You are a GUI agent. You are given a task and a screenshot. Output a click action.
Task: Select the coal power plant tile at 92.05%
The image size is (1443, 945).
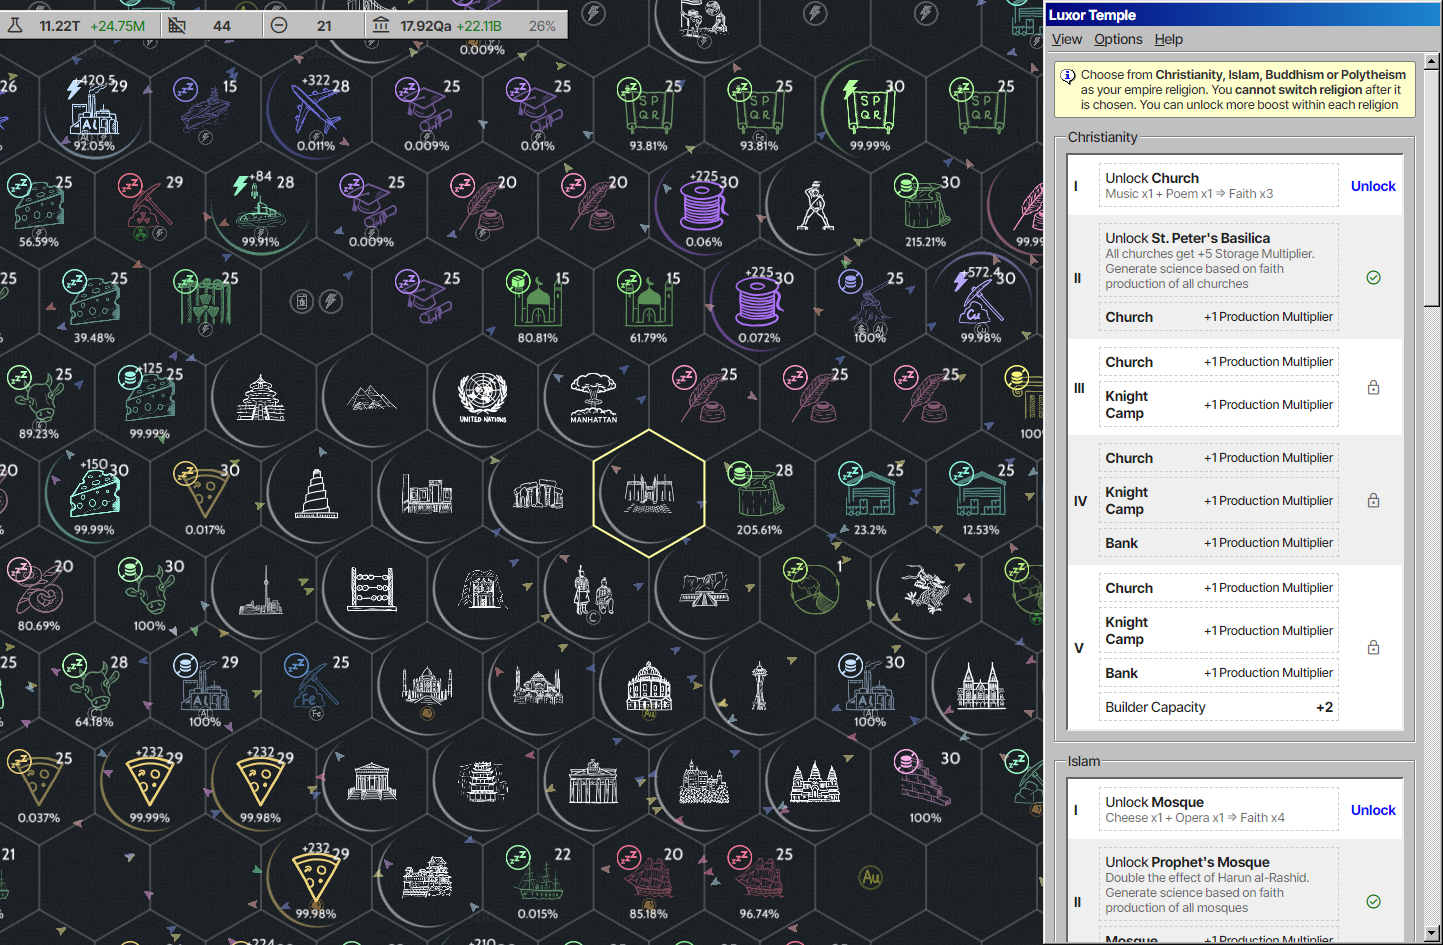[94, 108]
